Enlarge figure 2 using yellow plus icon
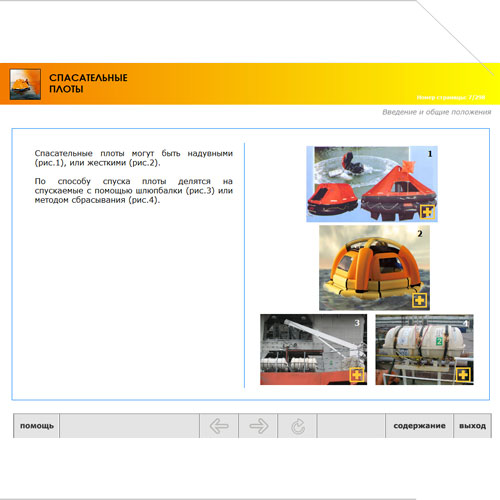This screenshot has height=500, width=500. (x=419, y=300)
